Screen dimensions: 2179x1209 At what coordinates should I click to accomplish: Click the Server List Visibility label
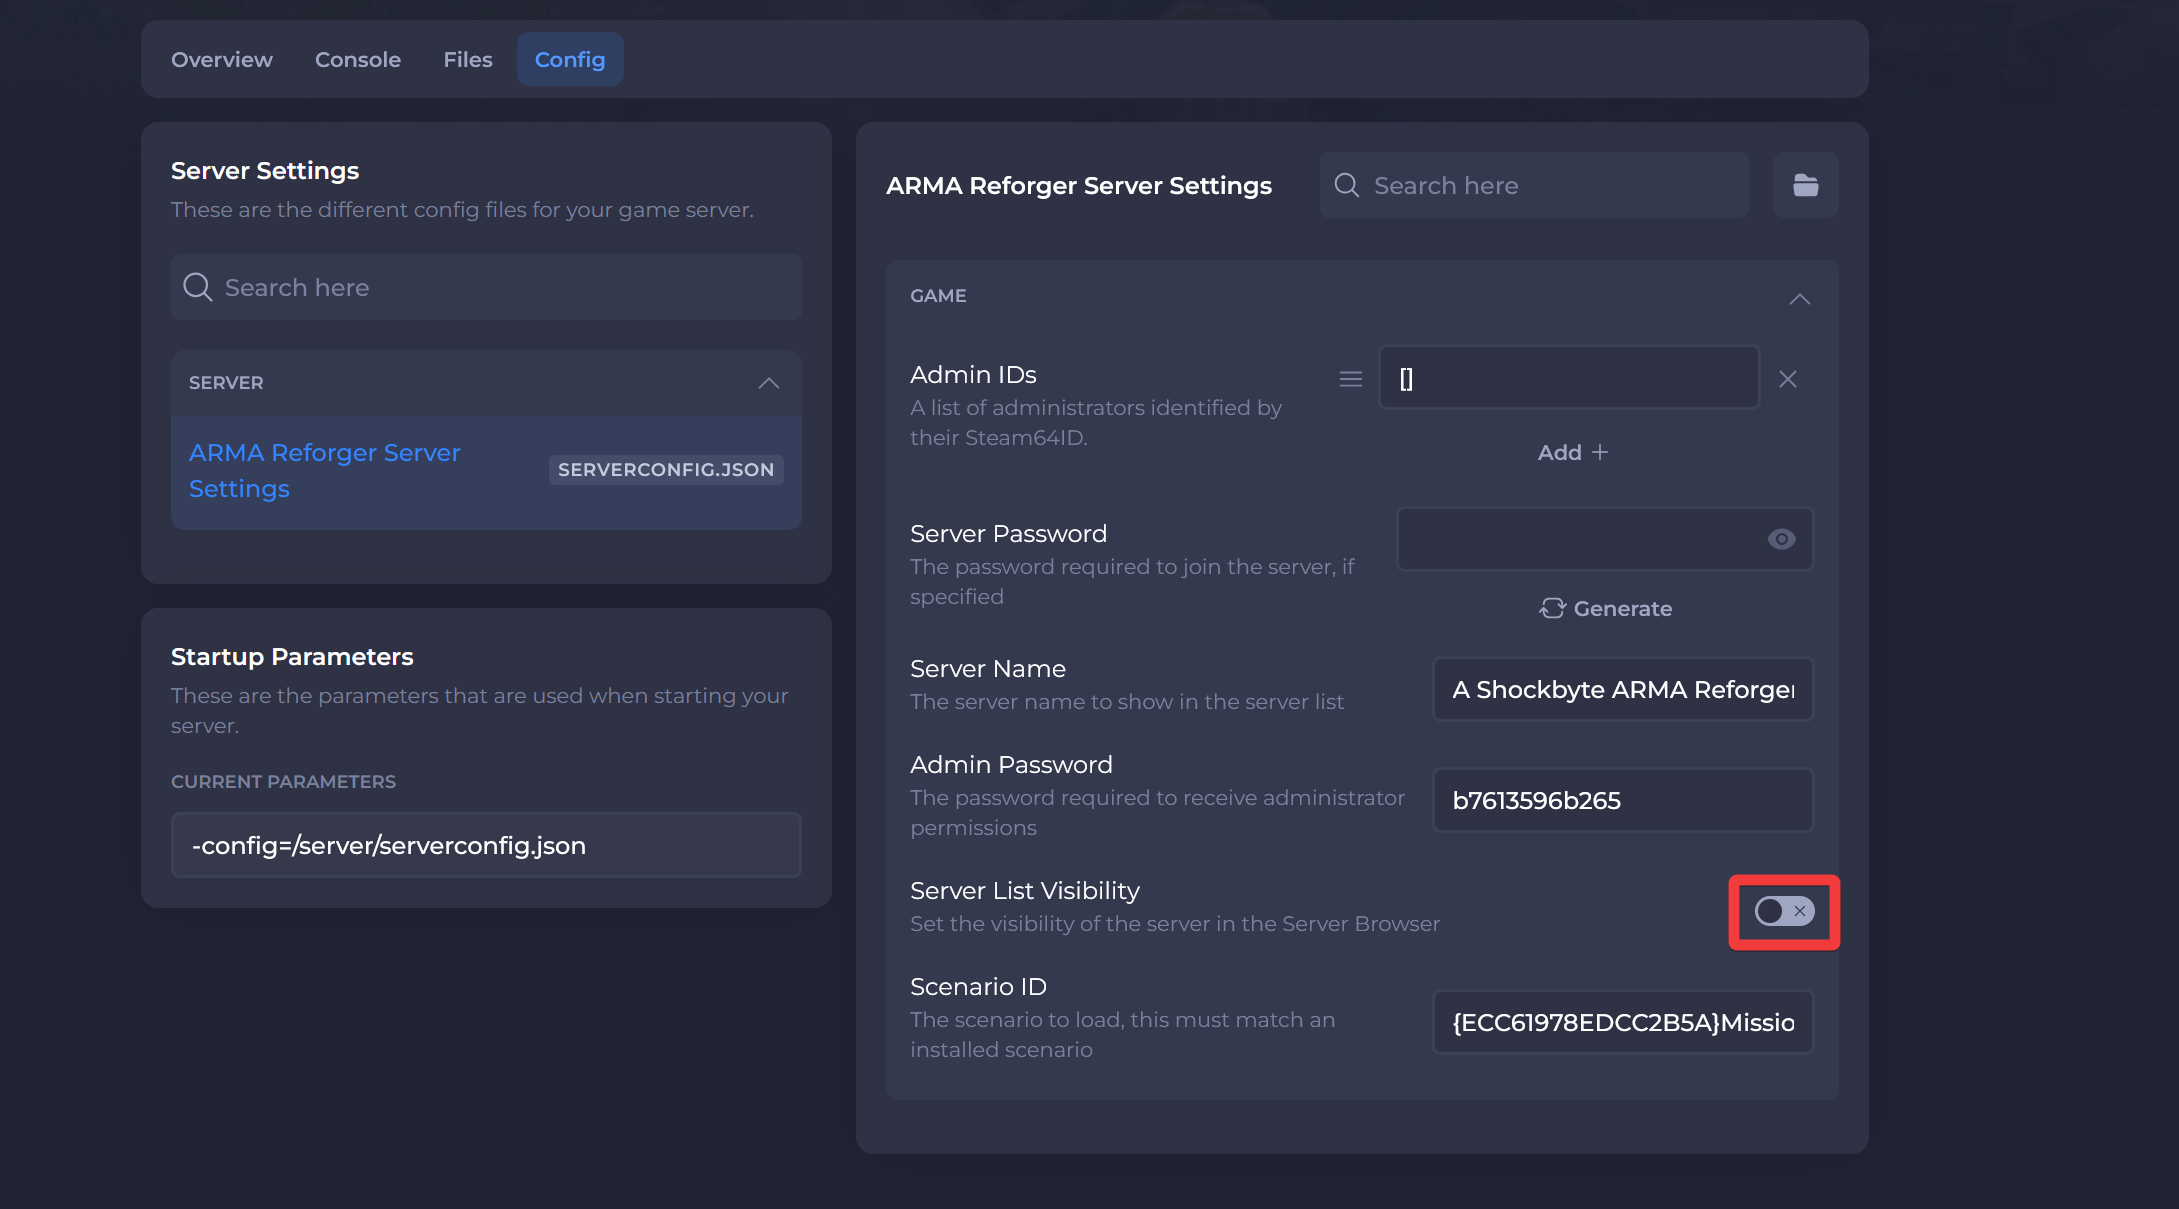pyautogui.click(x=1024, y=890)
